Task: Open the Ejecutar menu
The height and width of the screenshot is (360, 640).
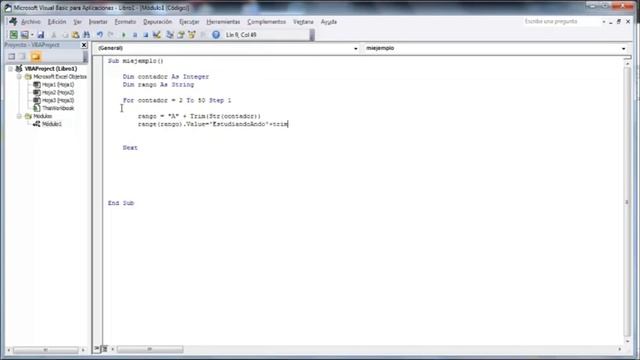Action: (x=189, y=22)
